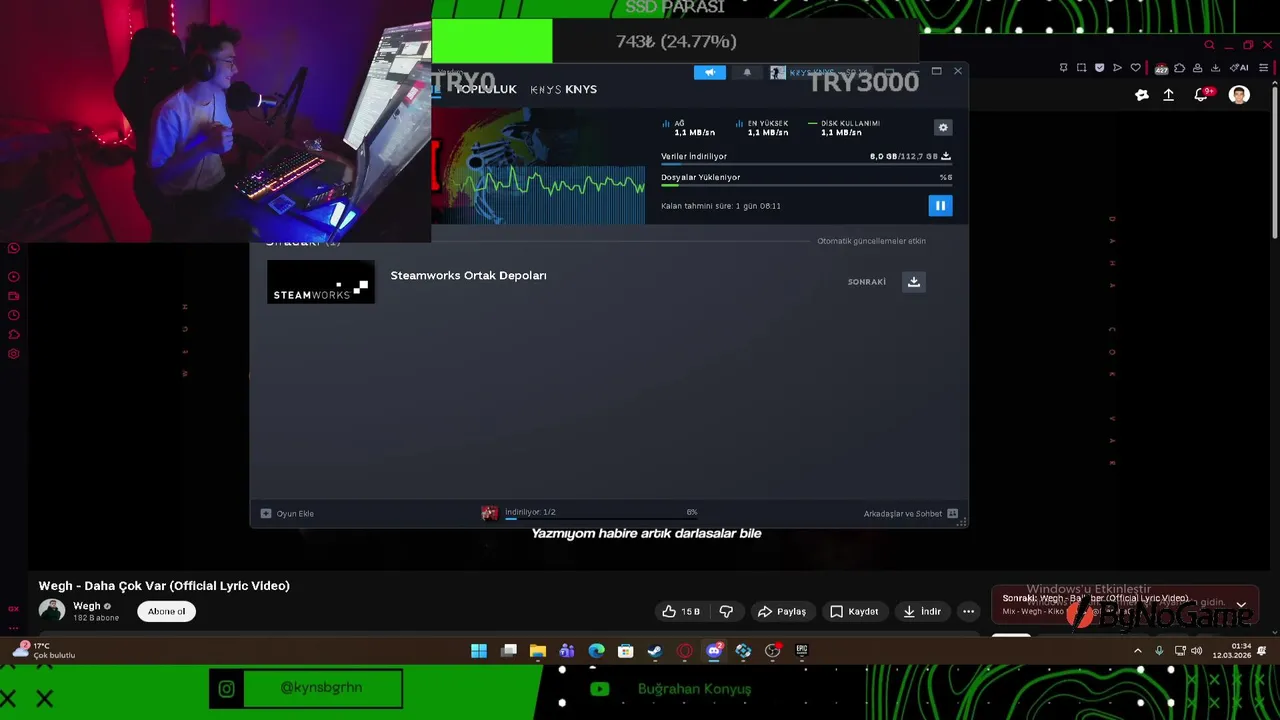
Task: Expand hidden system tray icons
Action: (x=1137, y=651)
